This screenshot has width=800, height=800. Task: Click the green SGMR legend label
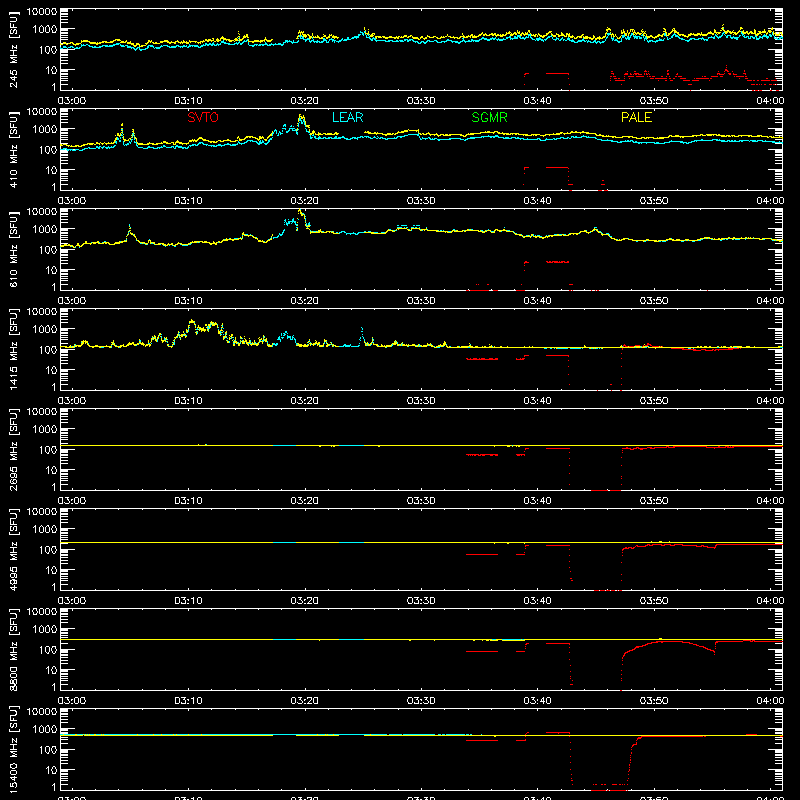[x=489, y=117]
